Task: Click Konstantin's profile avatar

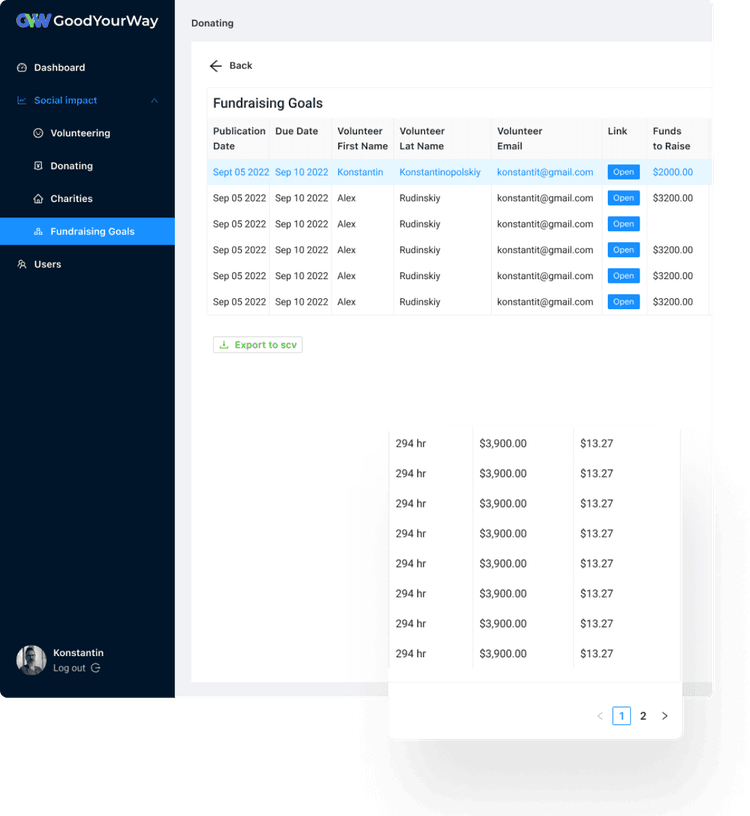Action: [31, 660]
